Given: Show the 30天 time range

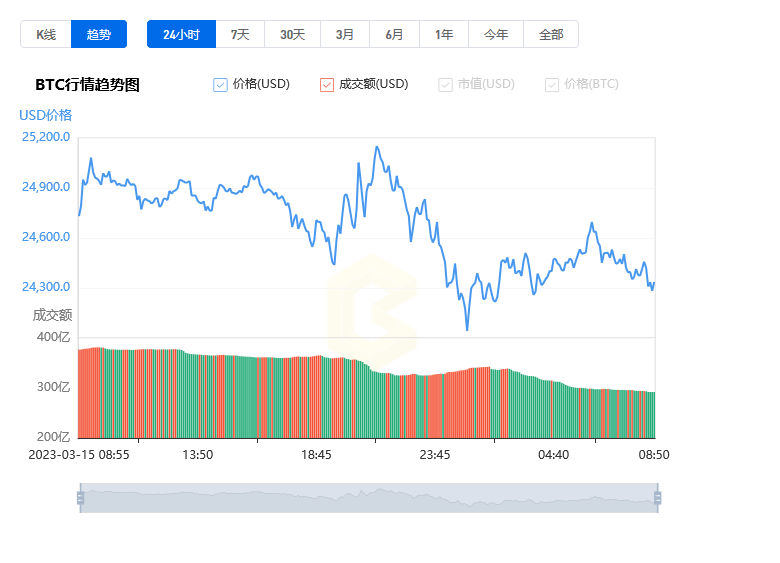Looking at the screenshot, I should [292, 34].
